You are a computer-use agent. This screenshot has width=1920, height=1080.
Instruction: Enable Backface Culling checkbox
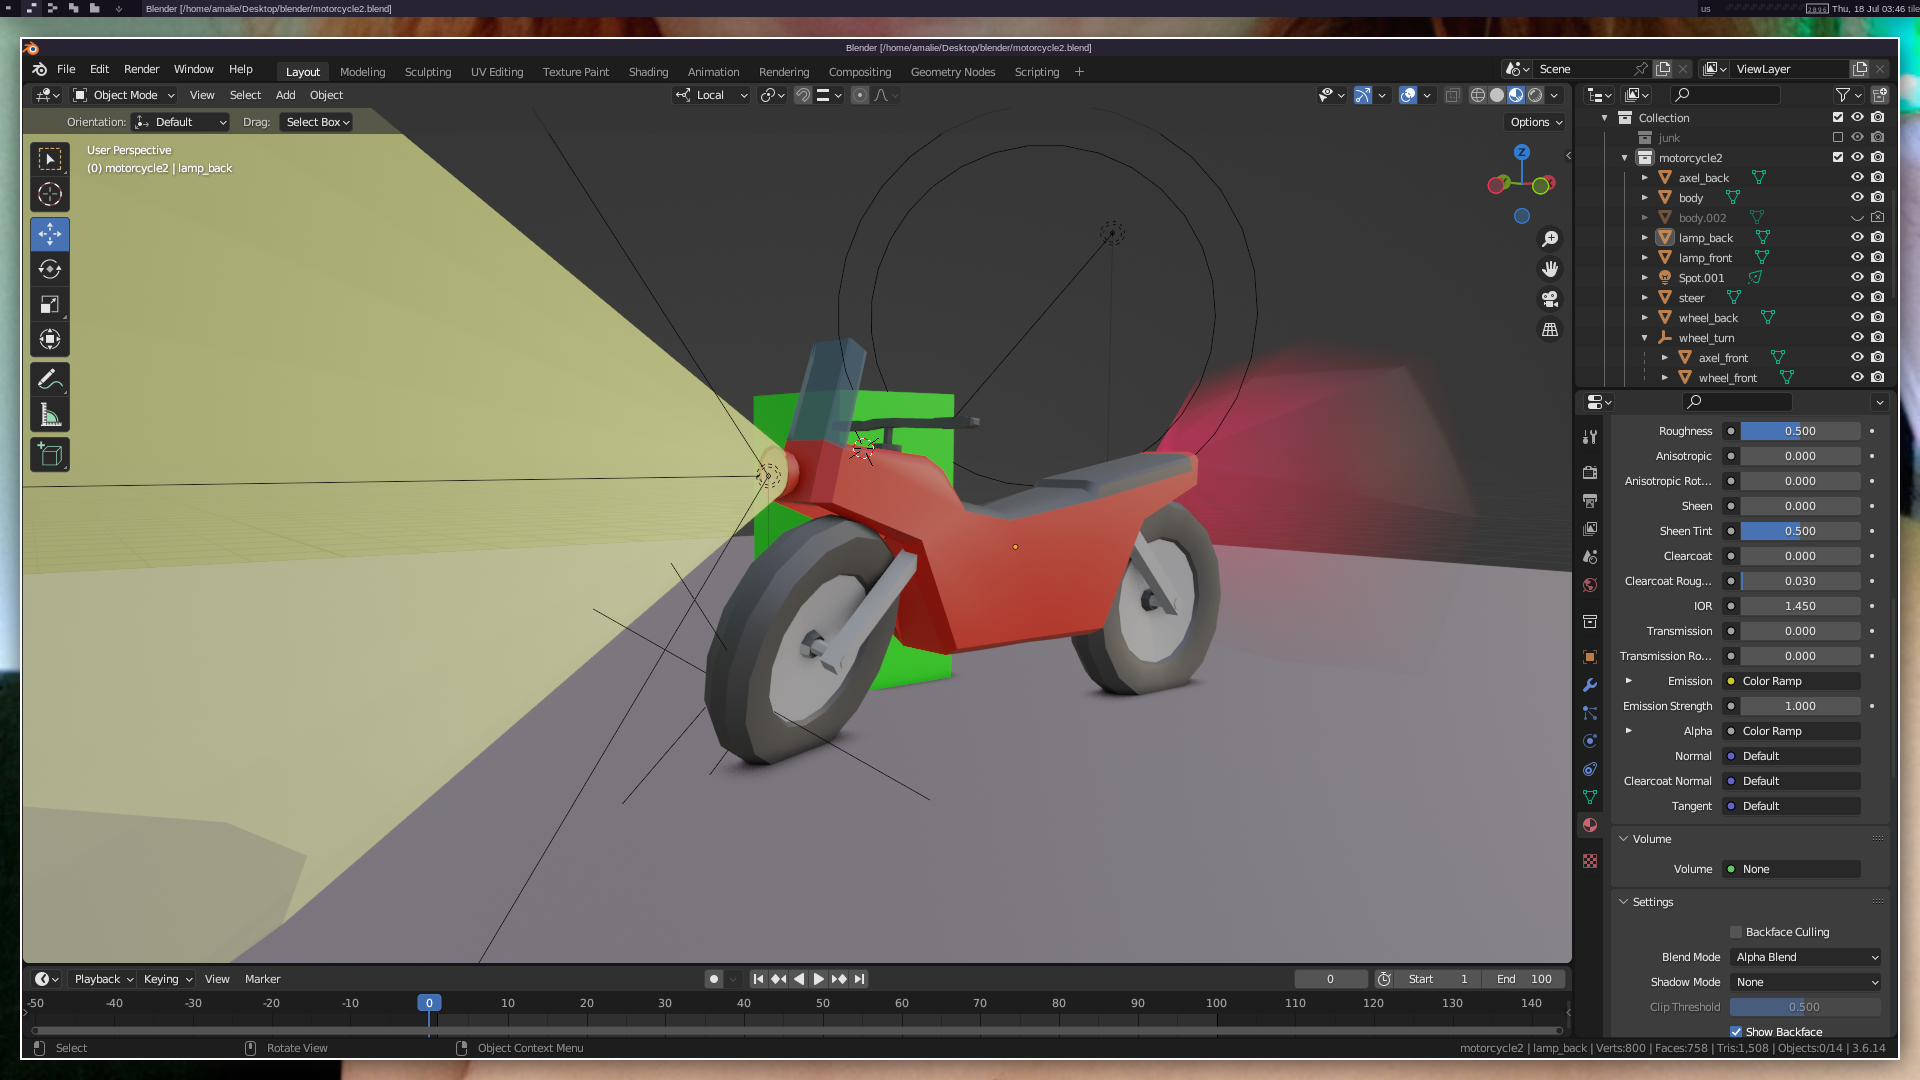coord(1736,932)
